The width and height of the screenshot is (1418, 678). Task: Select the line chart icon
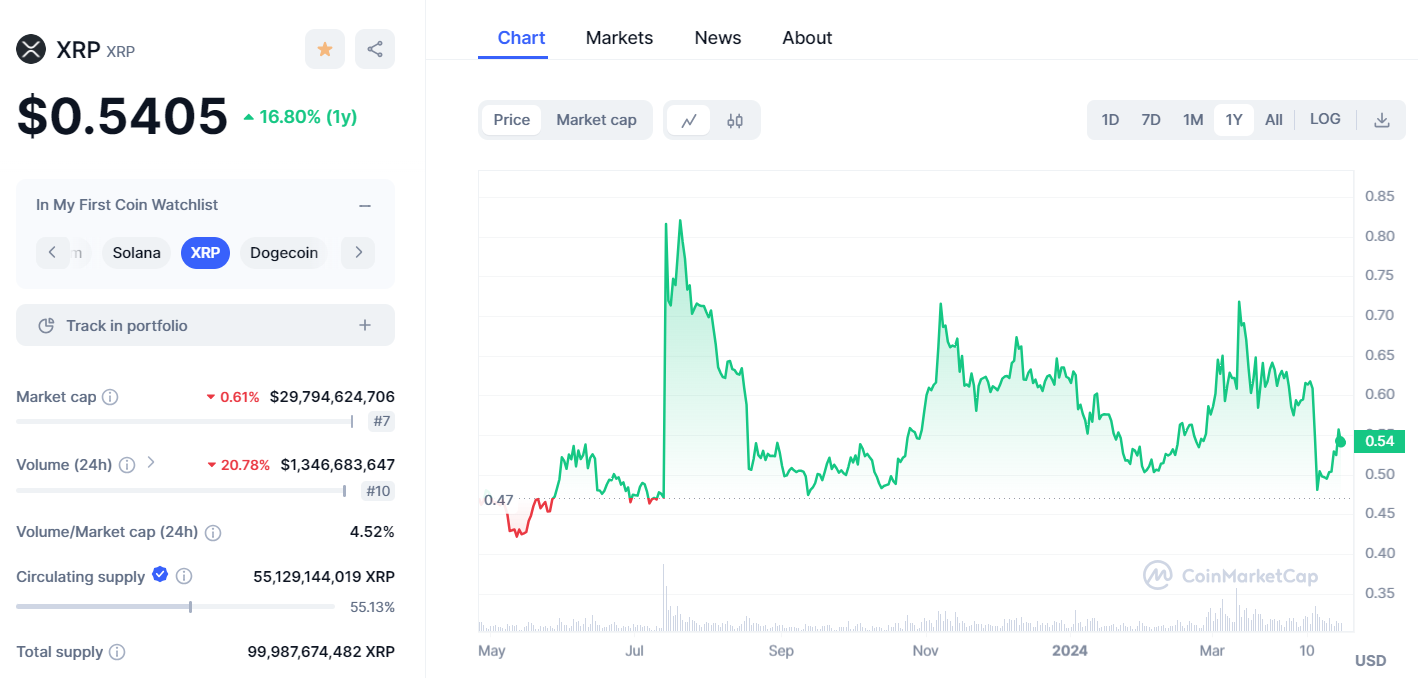[689, 121]
